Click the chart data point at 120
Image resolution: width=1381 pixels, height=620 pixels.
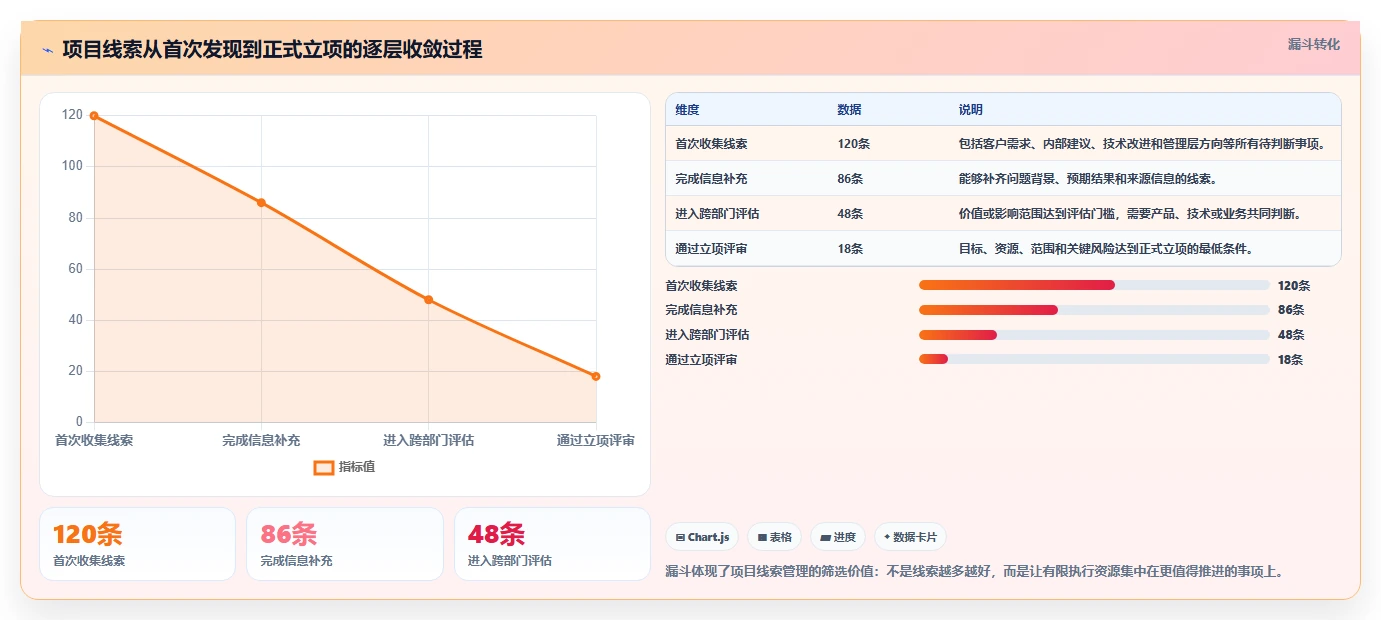(94, 116)
